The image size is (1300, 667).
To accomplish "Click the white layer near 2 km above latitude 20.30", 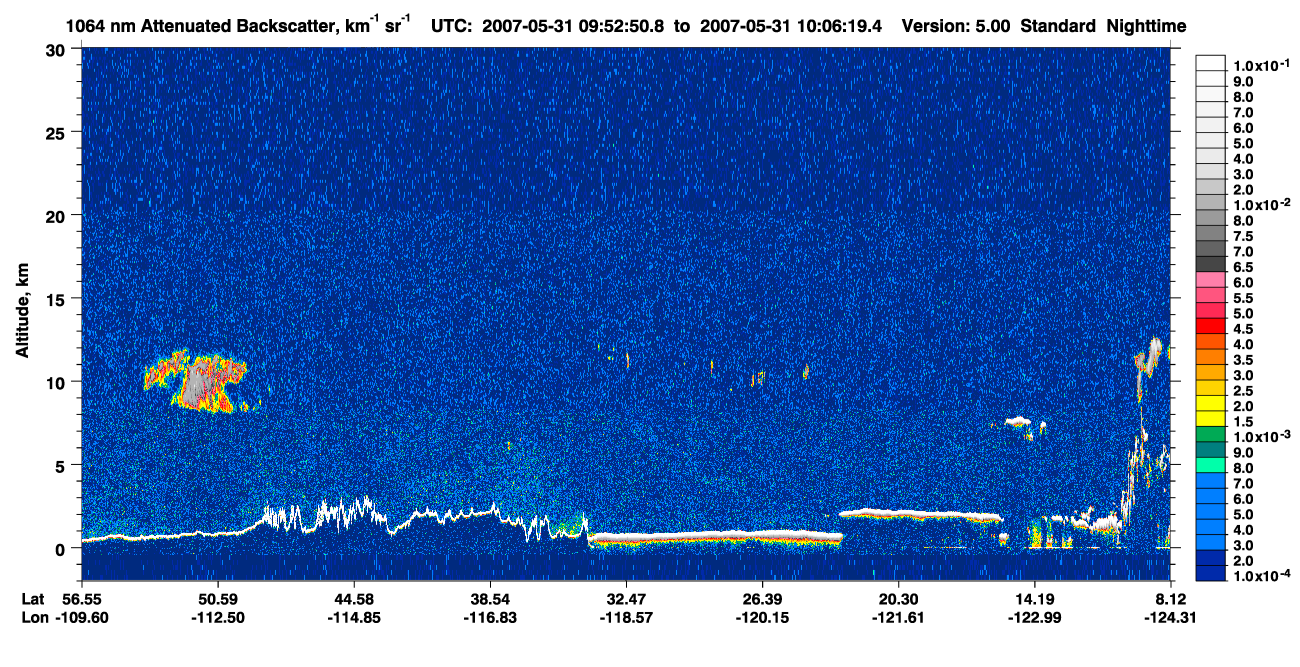I will [x=920, y=514].
